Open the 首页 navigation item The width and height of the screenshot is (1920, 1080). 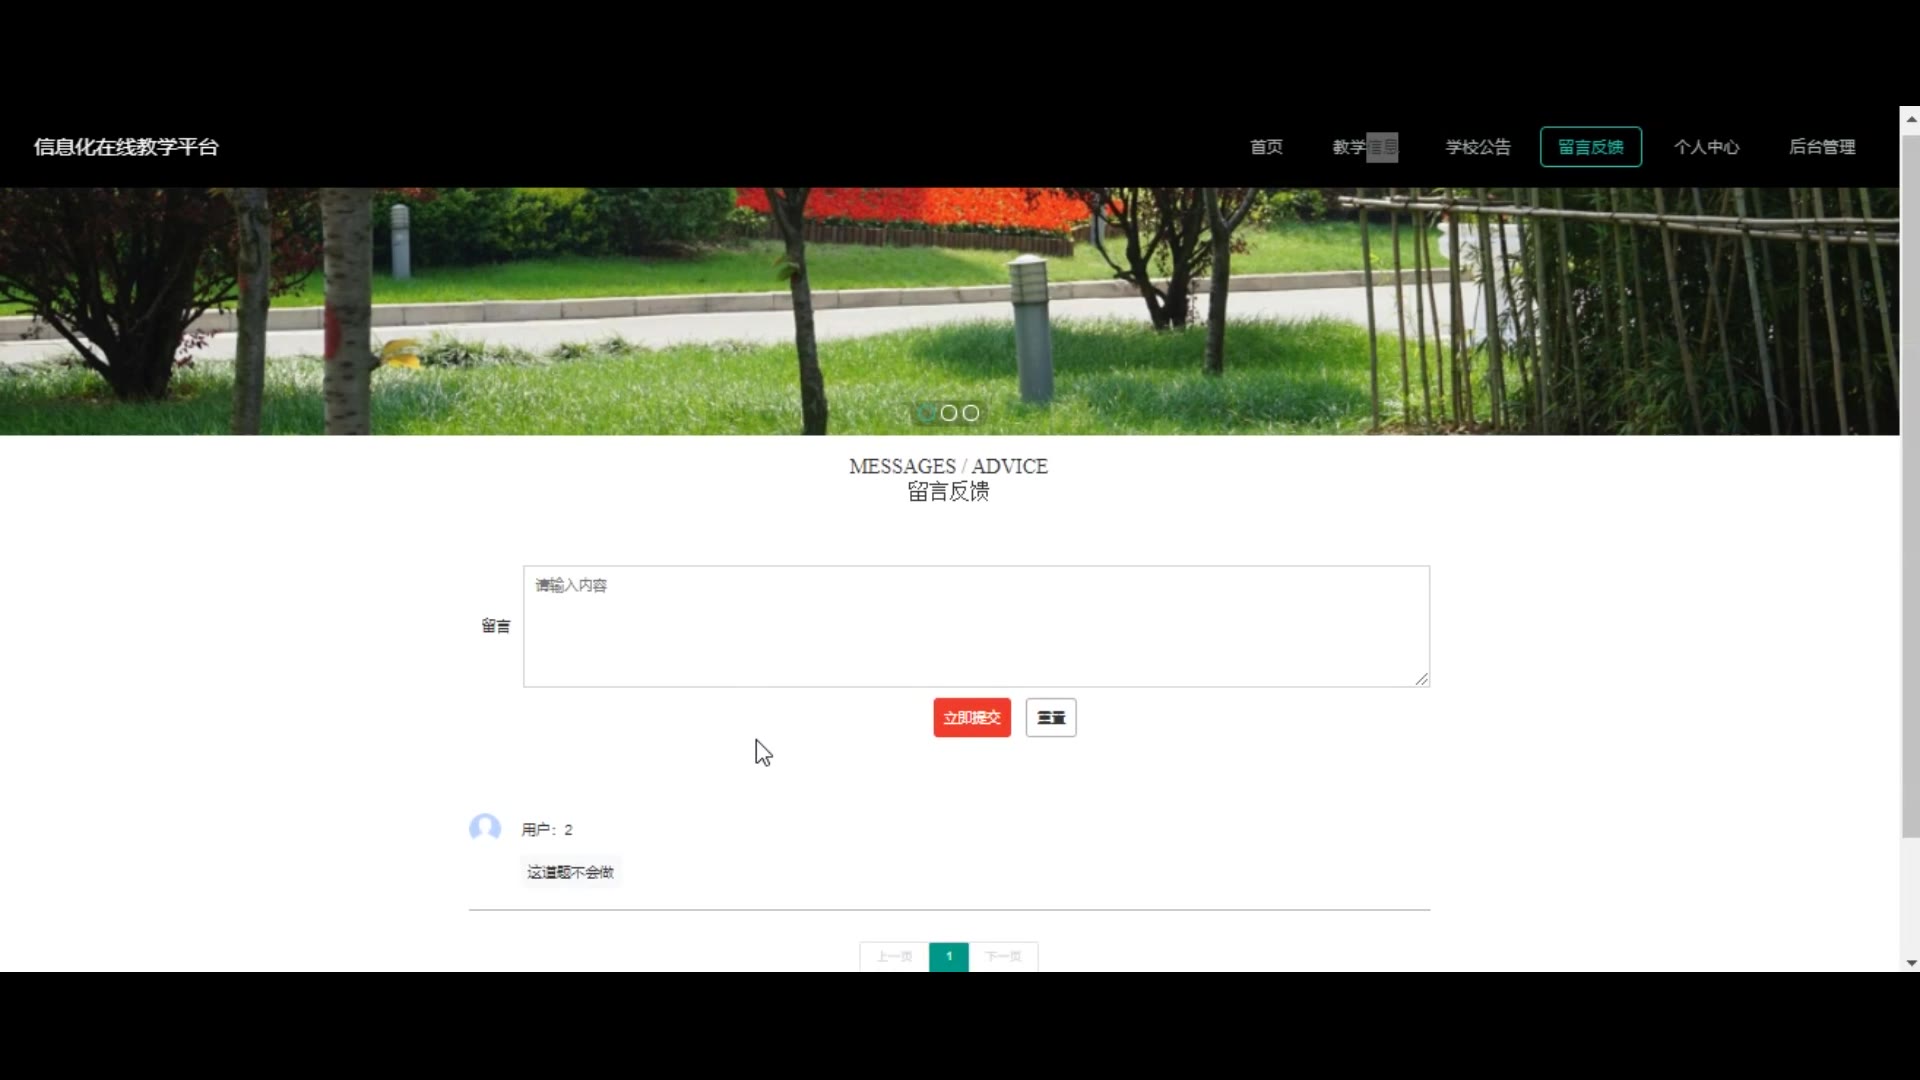[x=1266, y=147]
